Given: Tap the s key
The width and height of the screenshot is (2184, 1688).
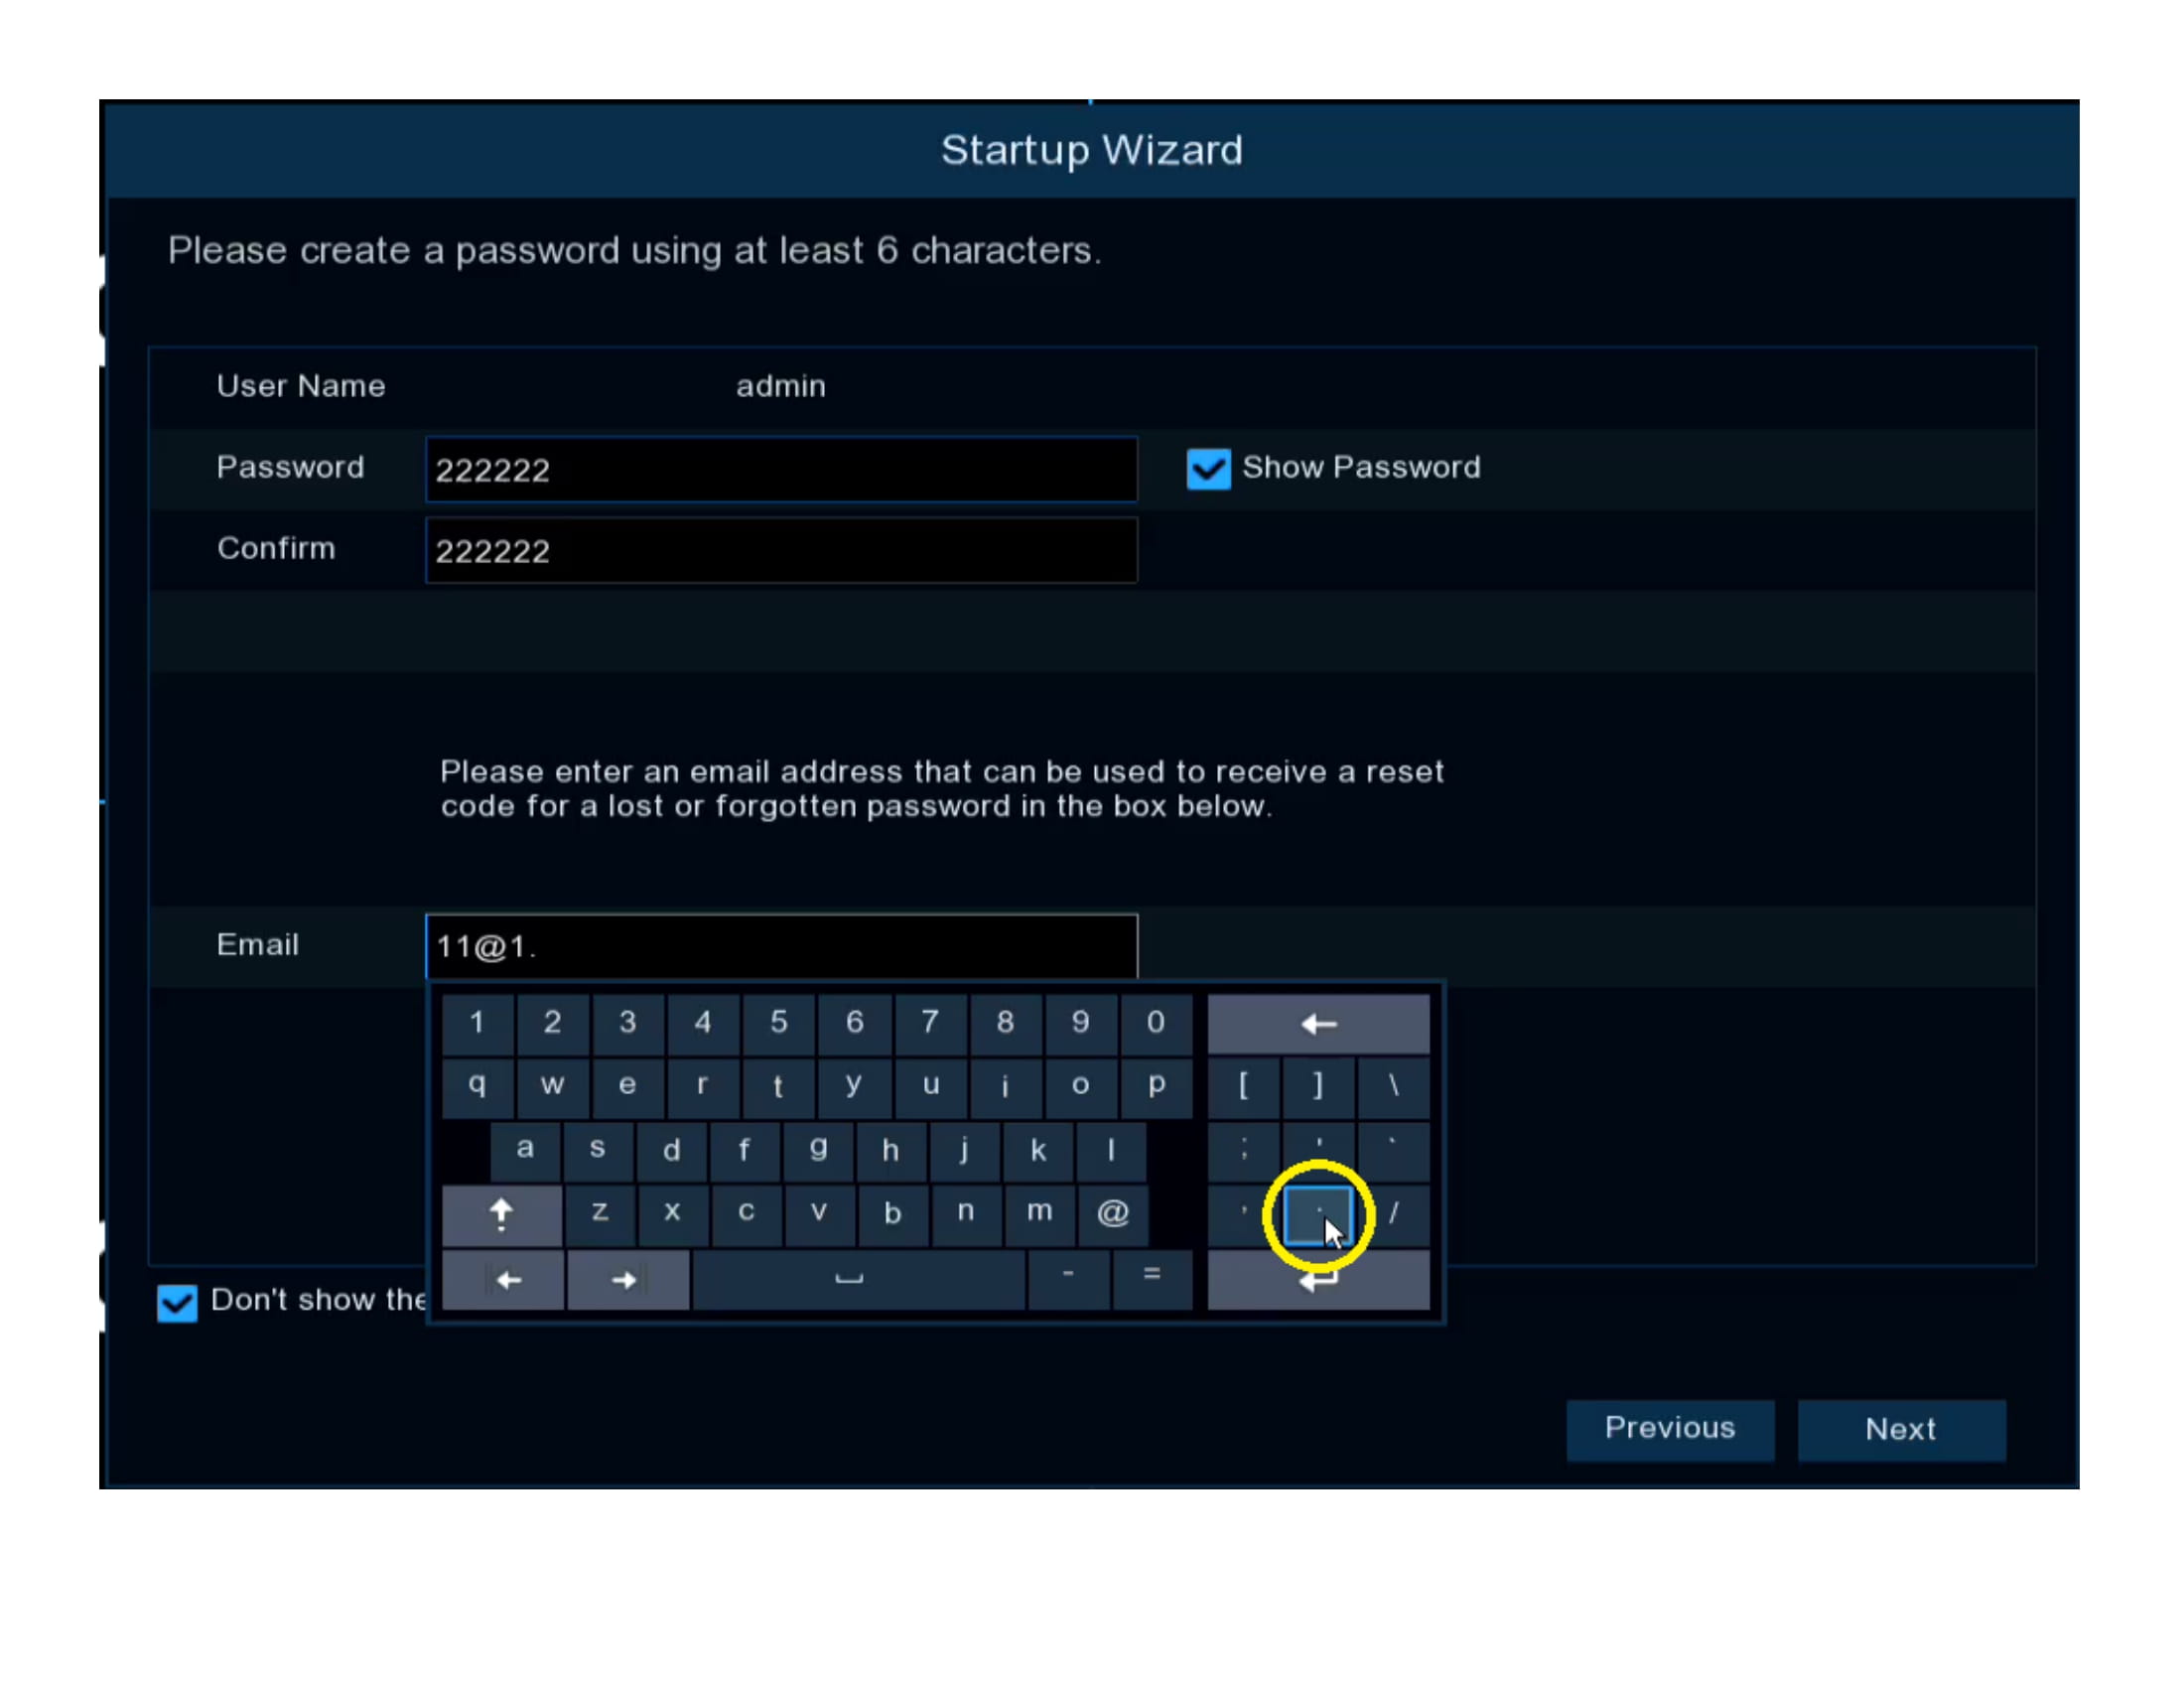Looking at the screenshot, I should point(597,1150).
